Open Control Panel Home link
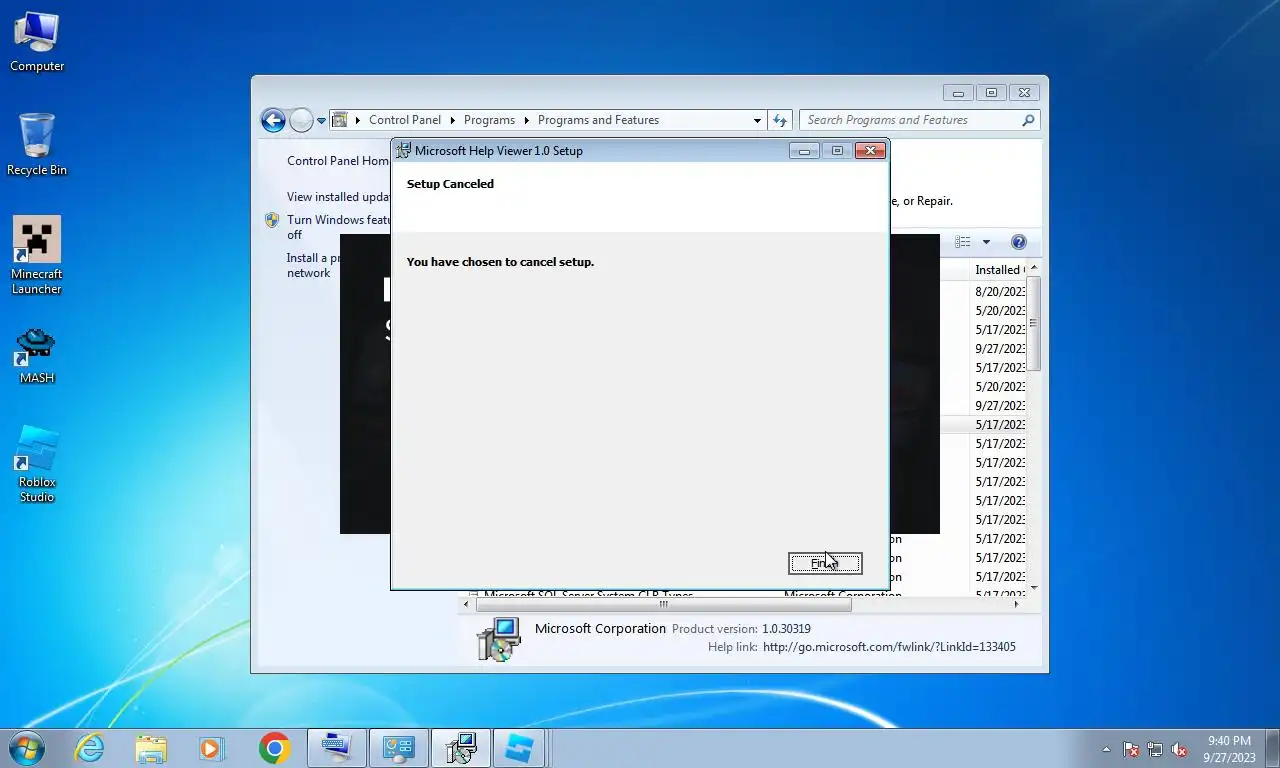The image size is (1280, 768). pos(338,161)
